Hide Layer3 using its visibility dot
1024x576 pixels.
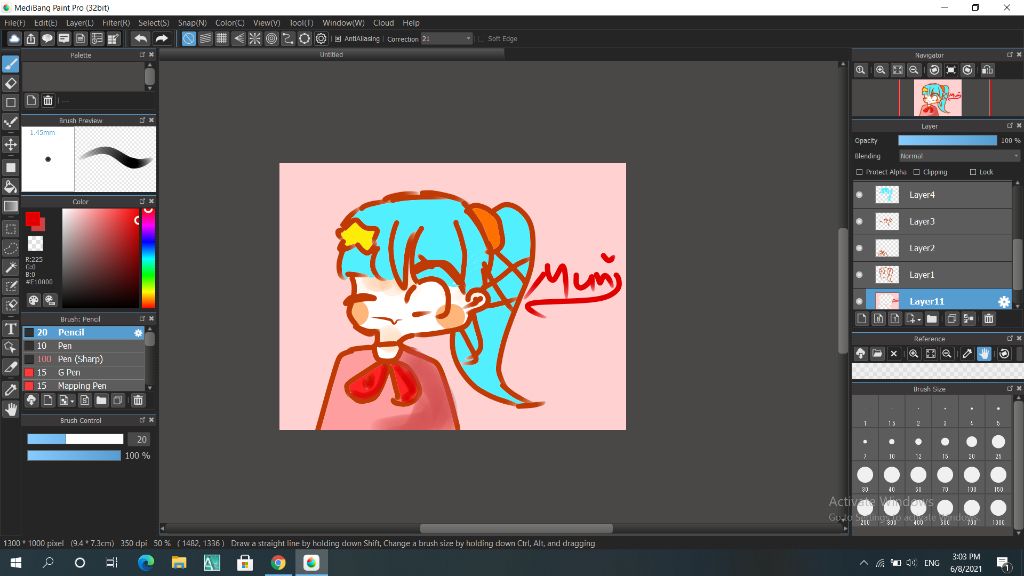point(859,221)
